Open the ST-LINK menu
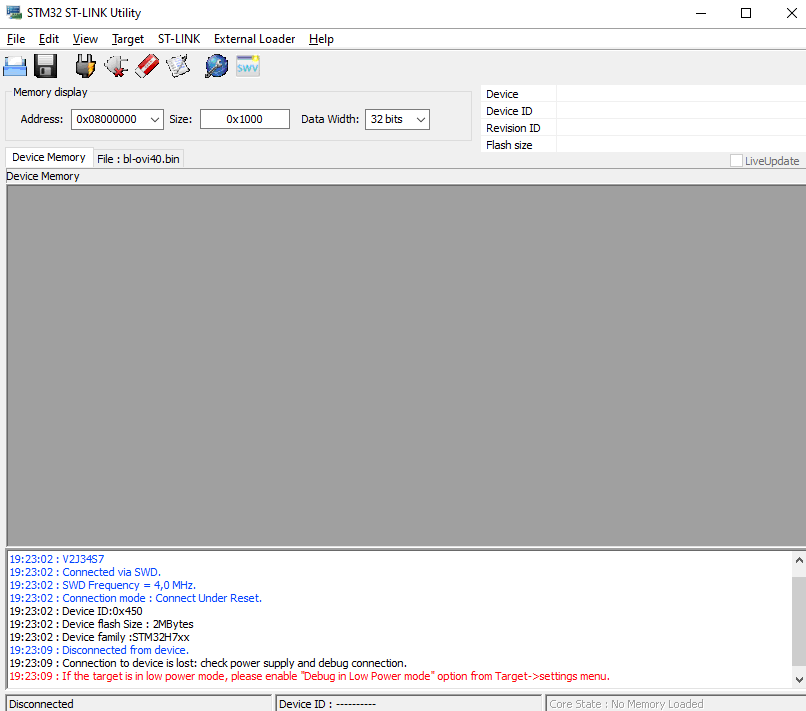Screen dimensions: 806x711 pos(179,39)
